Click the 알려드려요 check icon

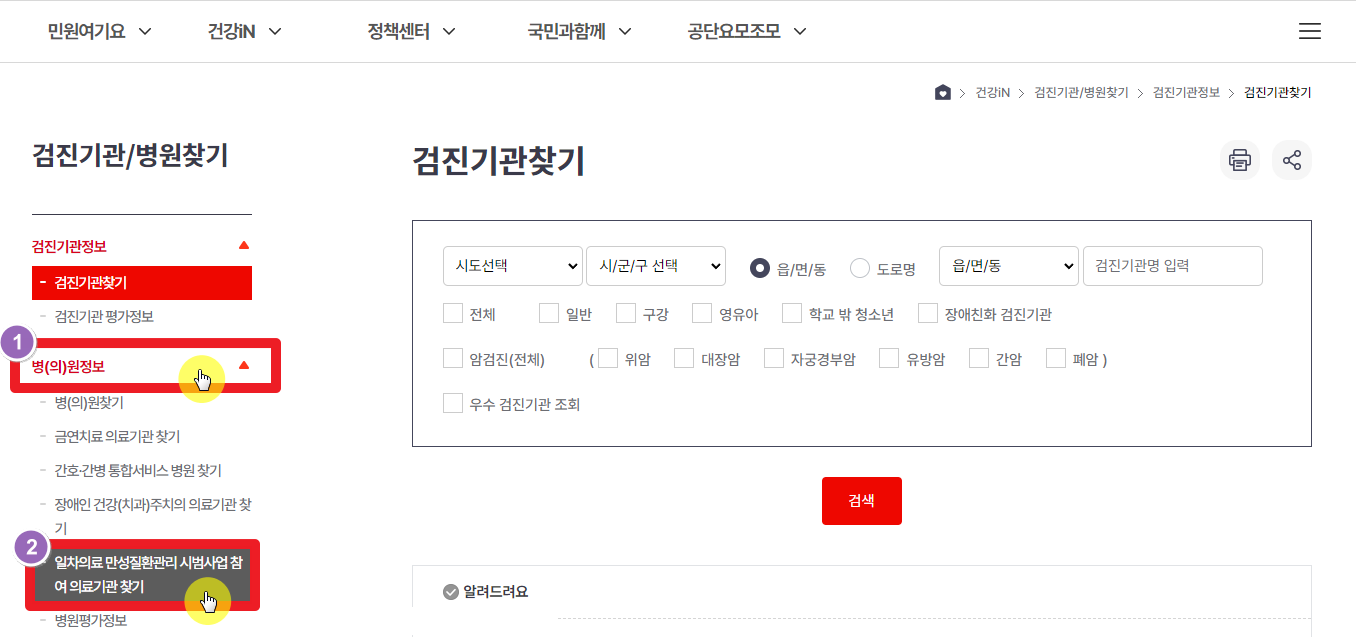coord(450,591)
